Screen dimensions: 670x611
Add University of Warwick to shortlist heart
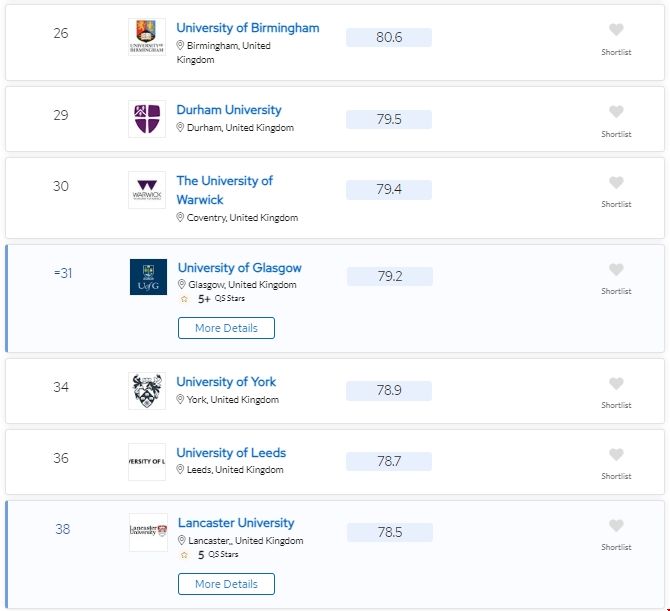[x=616, y=183]
